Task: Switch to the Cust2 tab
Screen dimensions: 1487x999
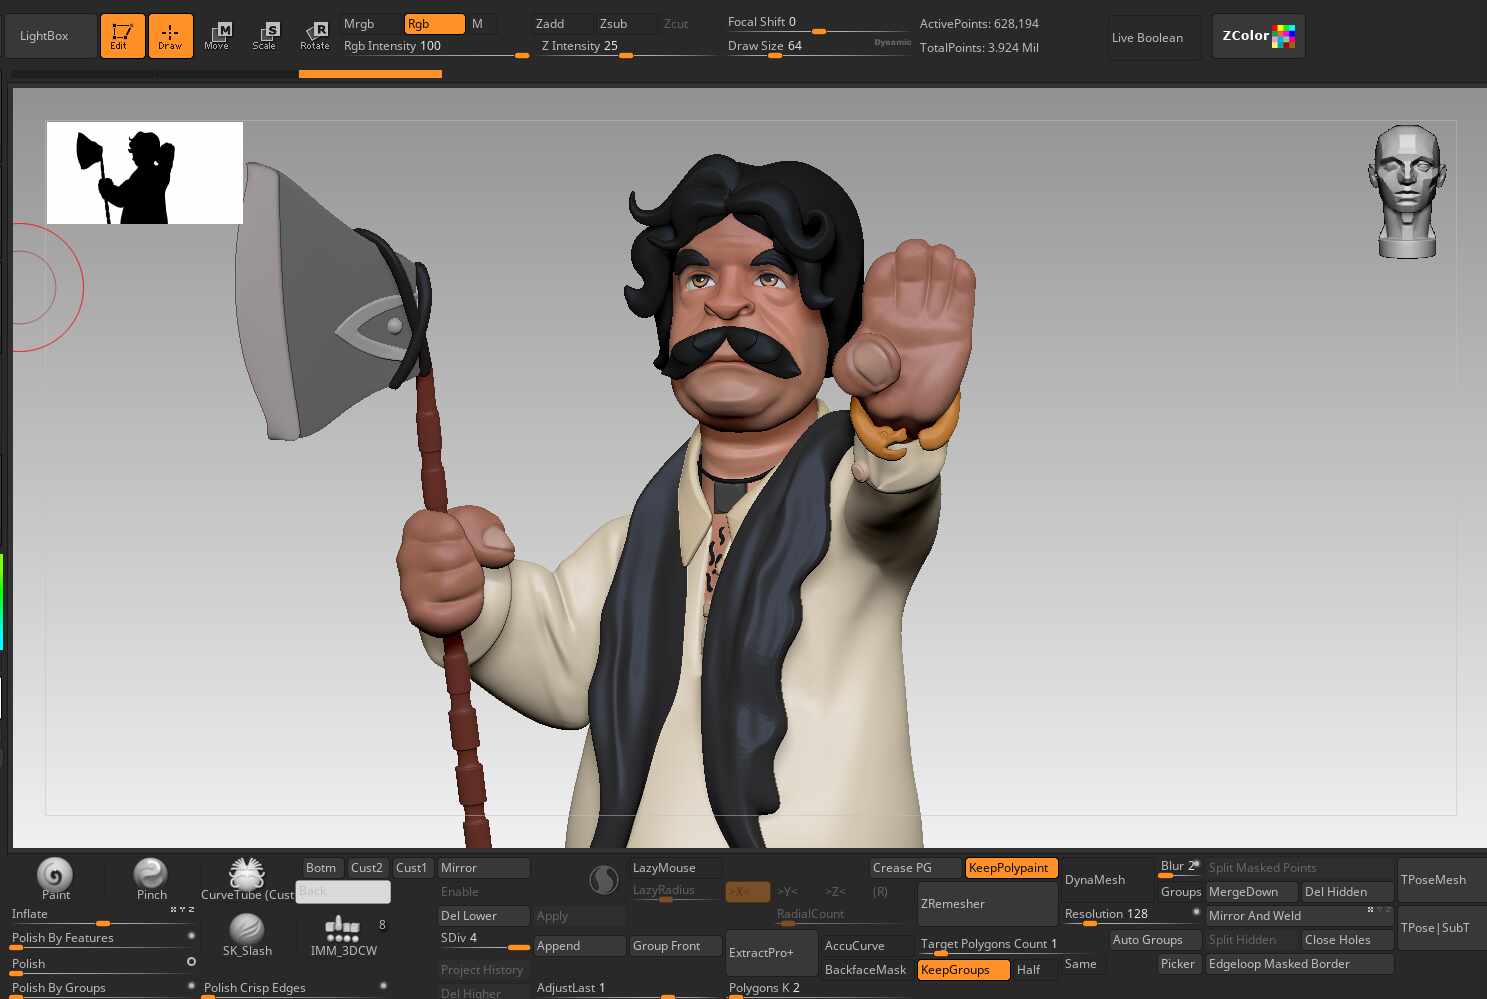Action: click(x=366, y=868)
